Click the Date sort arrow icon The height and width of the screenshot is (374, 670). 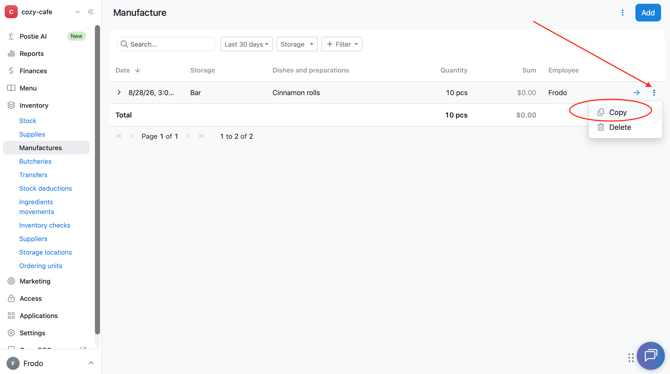pyautogui.click(x=138, y=70)
